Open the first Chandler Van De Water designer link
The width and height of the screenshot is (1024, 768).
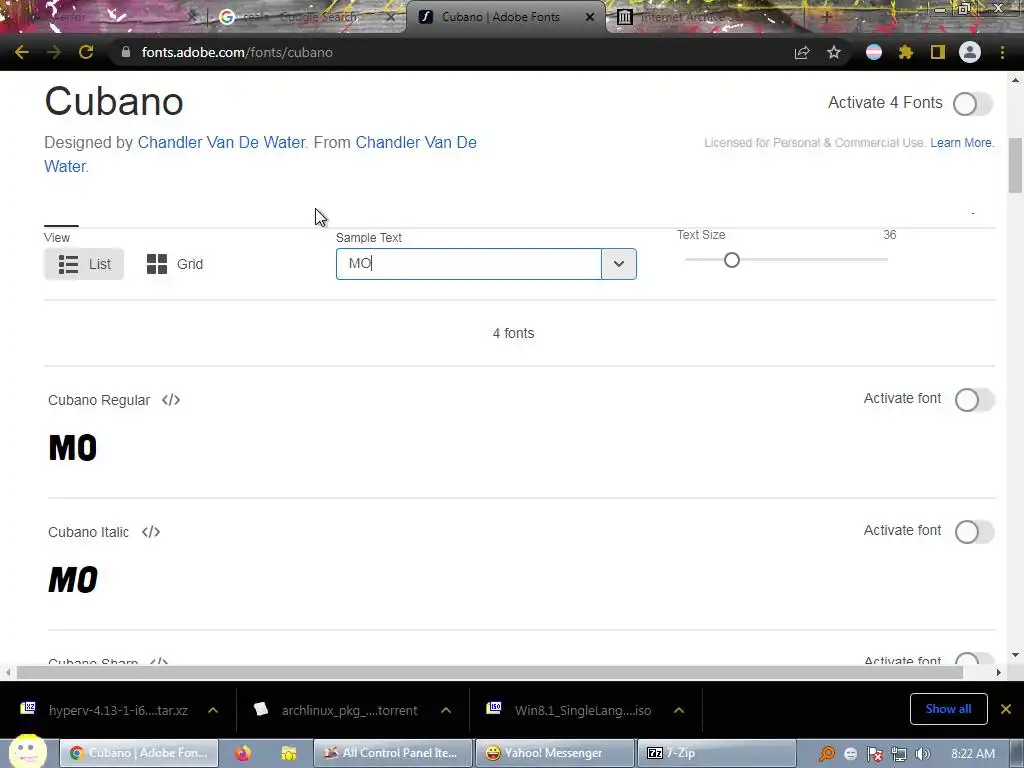coord(221,142)
